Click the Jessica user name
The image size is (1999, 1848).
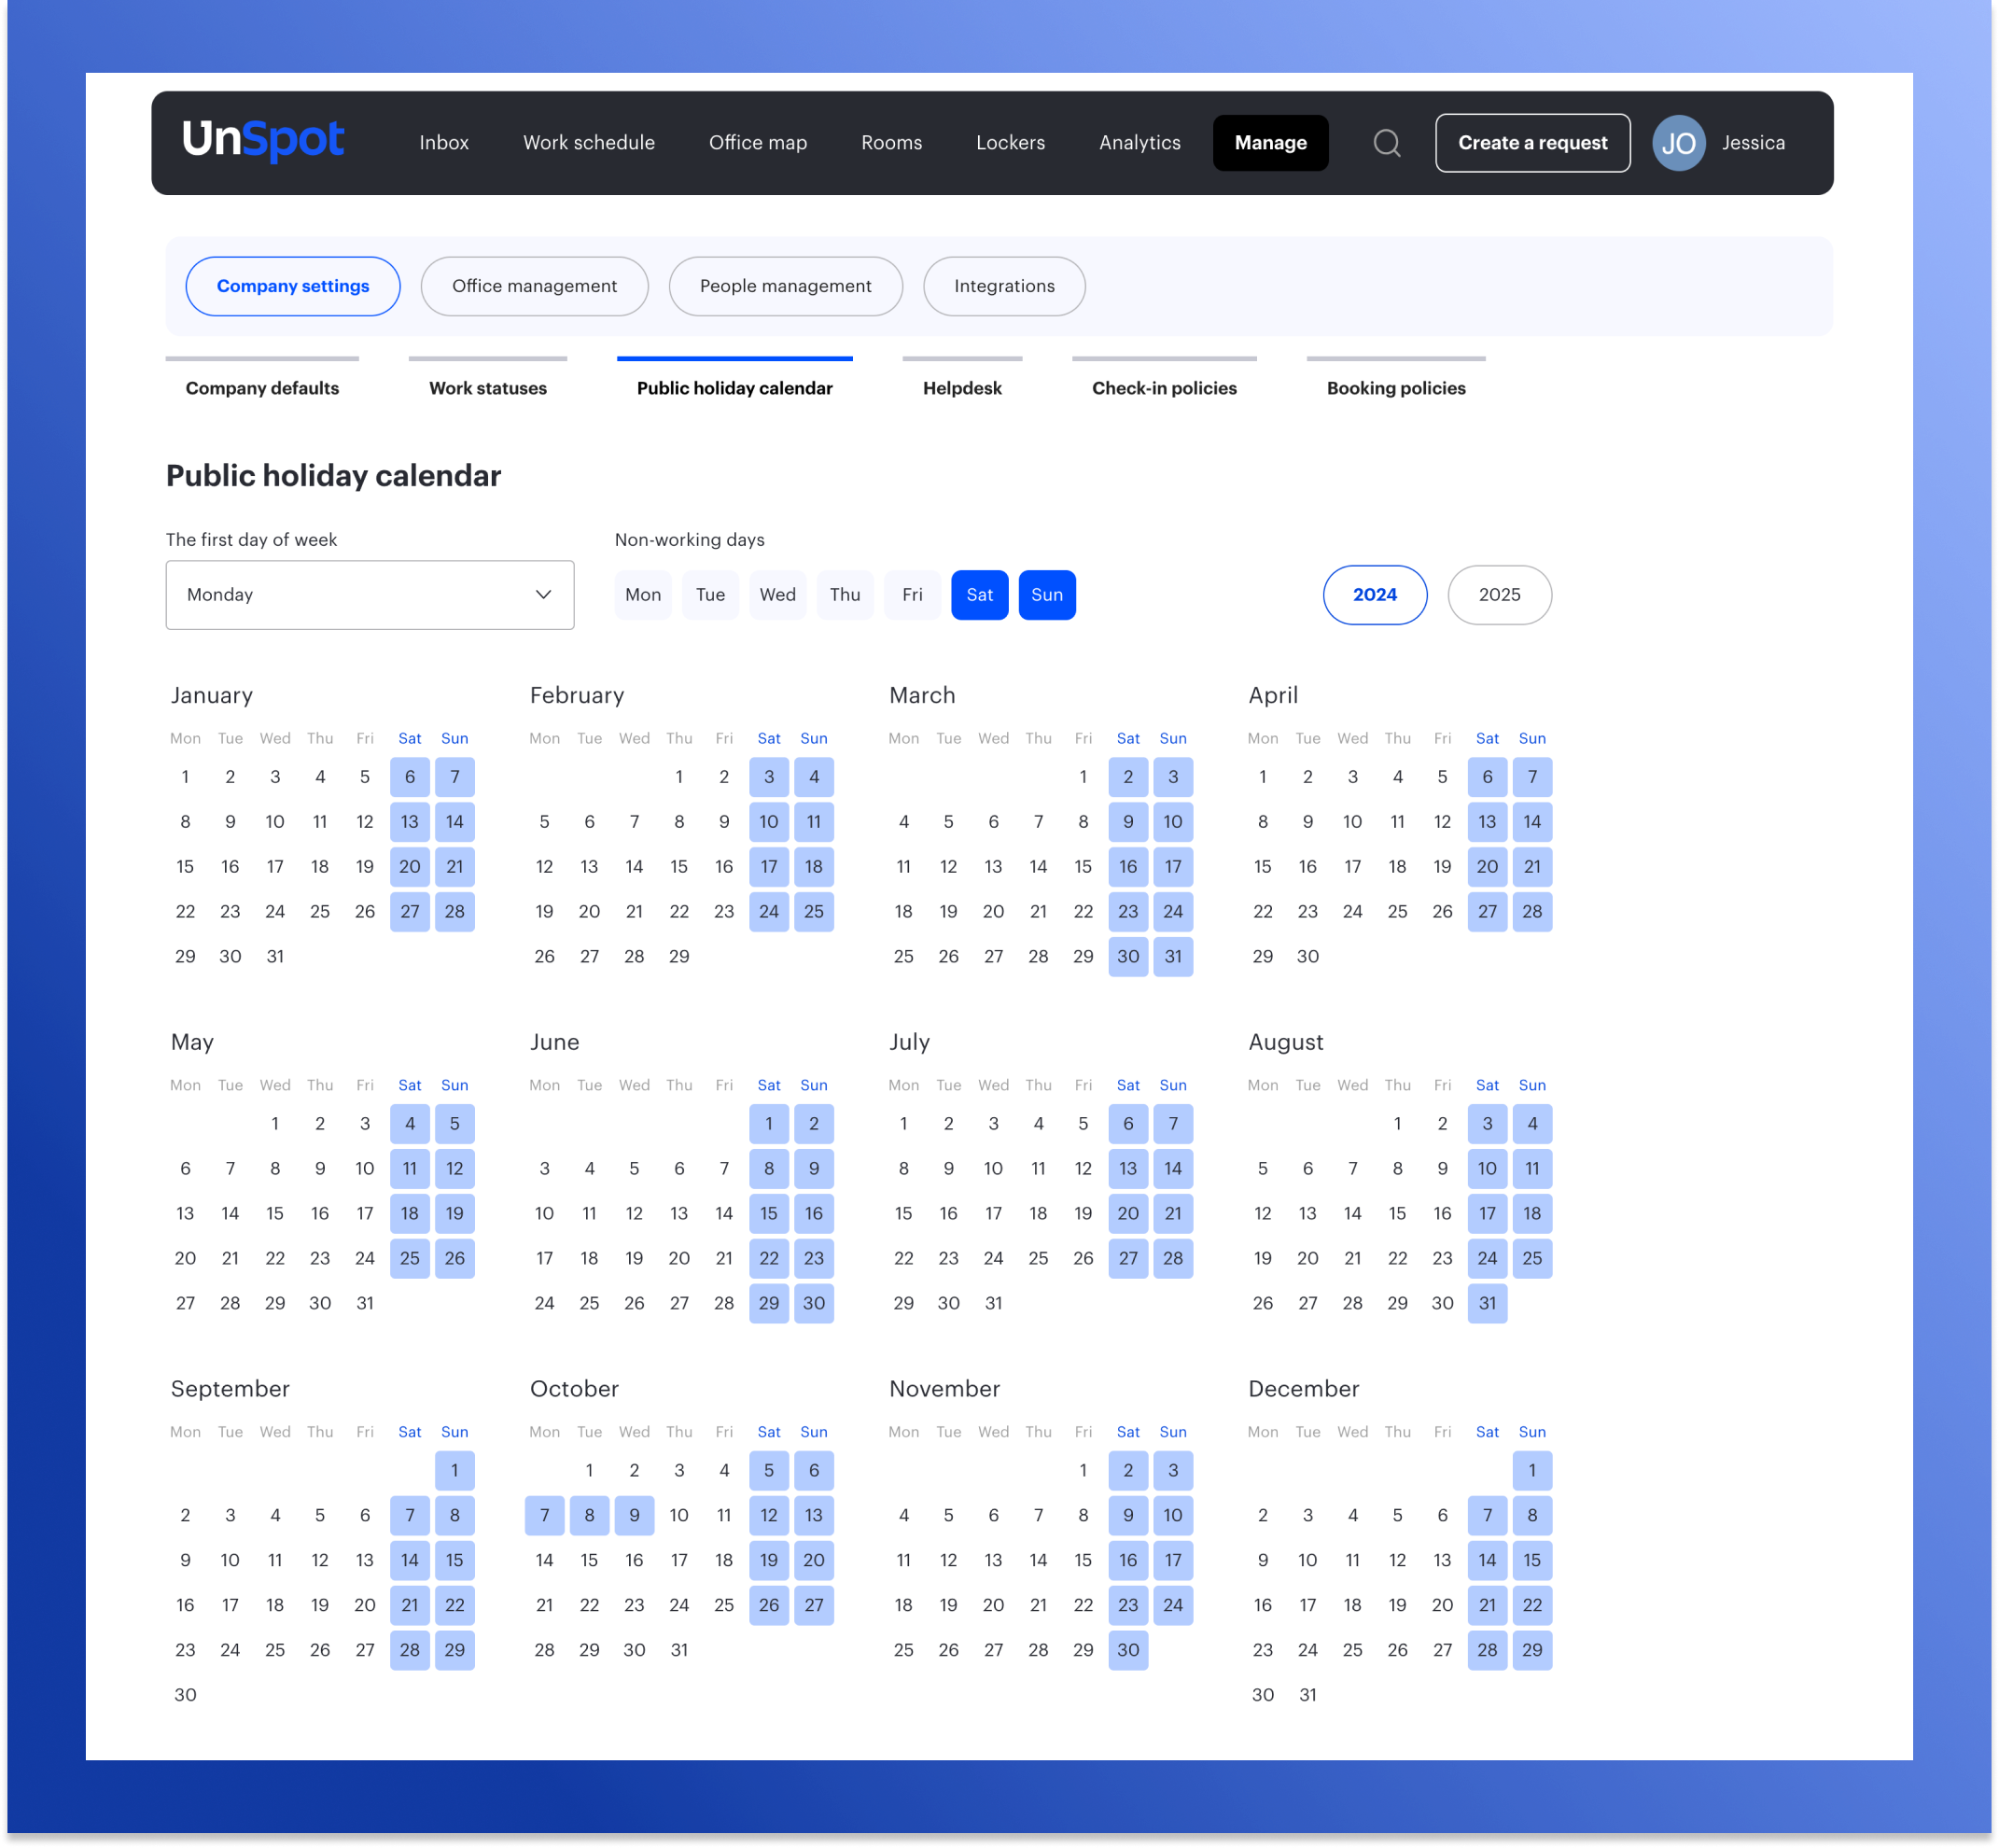1753,143
